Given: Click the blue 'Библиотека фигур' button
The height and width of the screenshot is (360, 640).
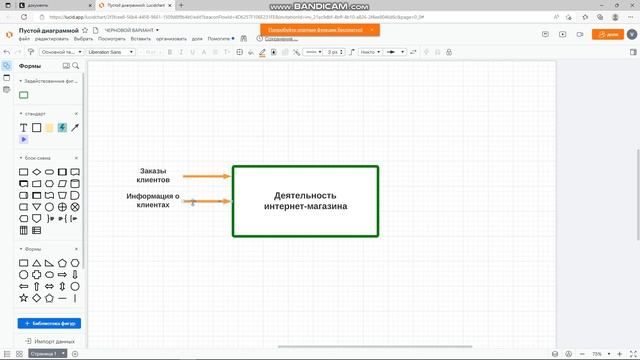Looking at the screenshot, I should (x=49, y=323).
